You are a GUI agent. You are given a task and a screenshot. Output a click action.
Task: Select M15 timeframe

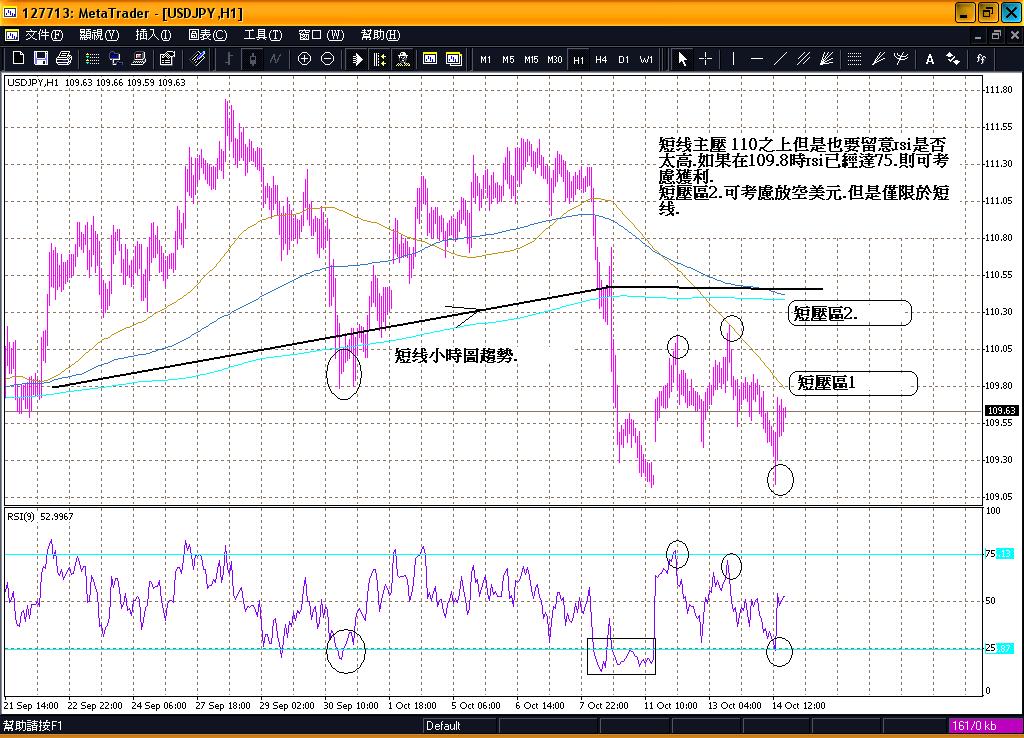tap(531, 59)
